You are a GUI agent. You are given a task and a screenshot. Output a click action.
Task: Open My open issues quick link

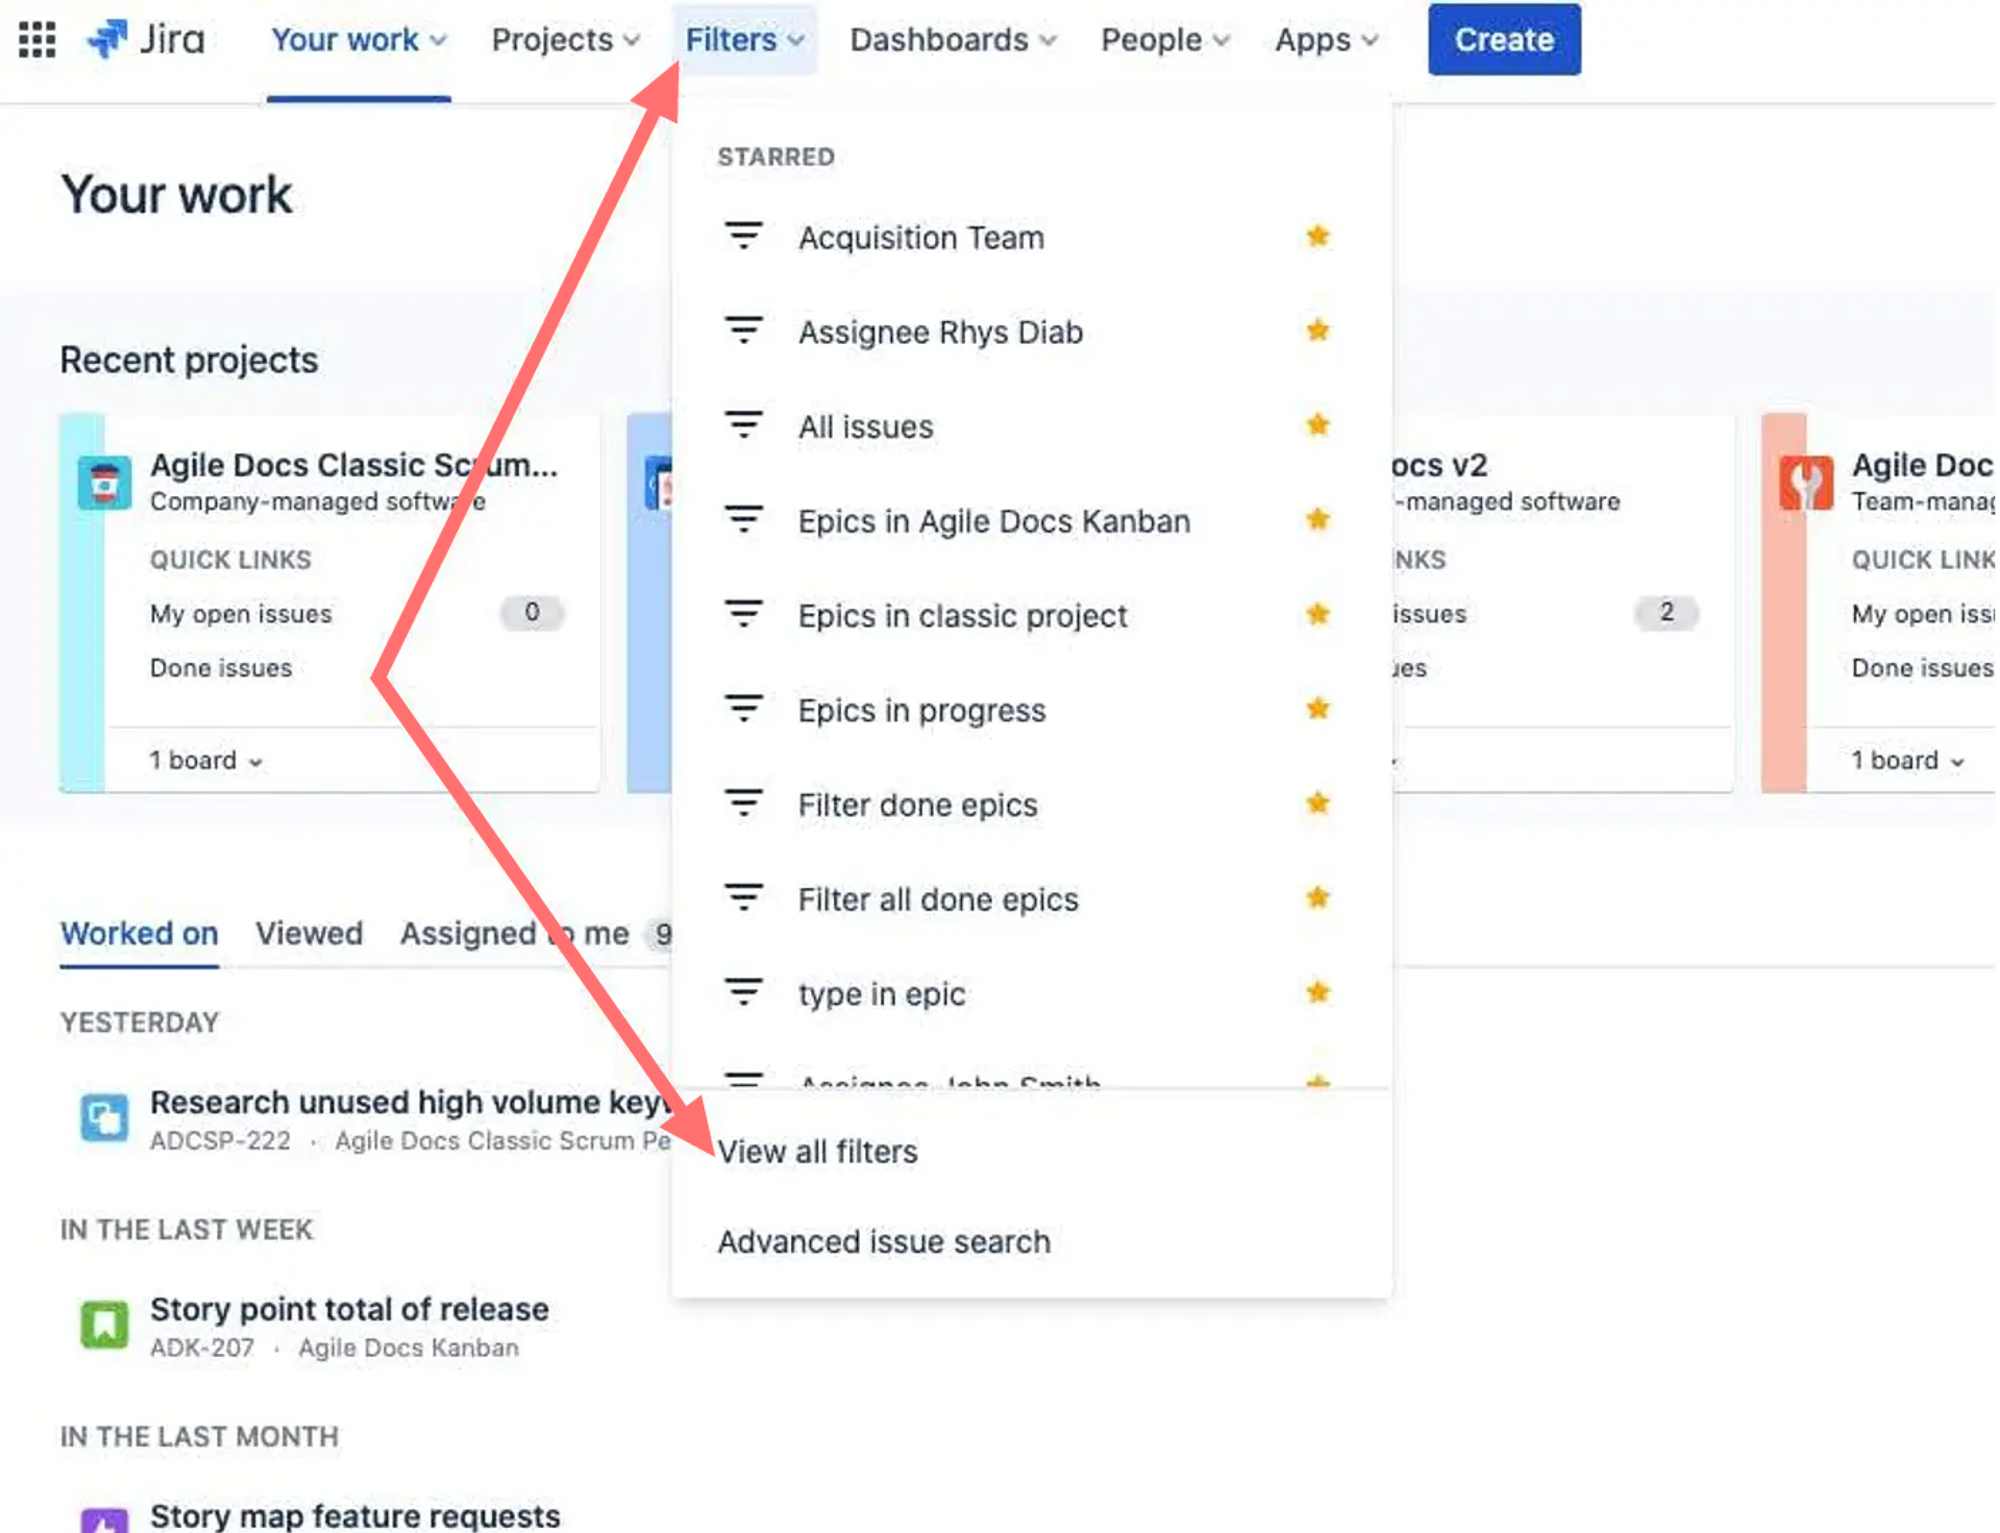click(x=241, y=614)
